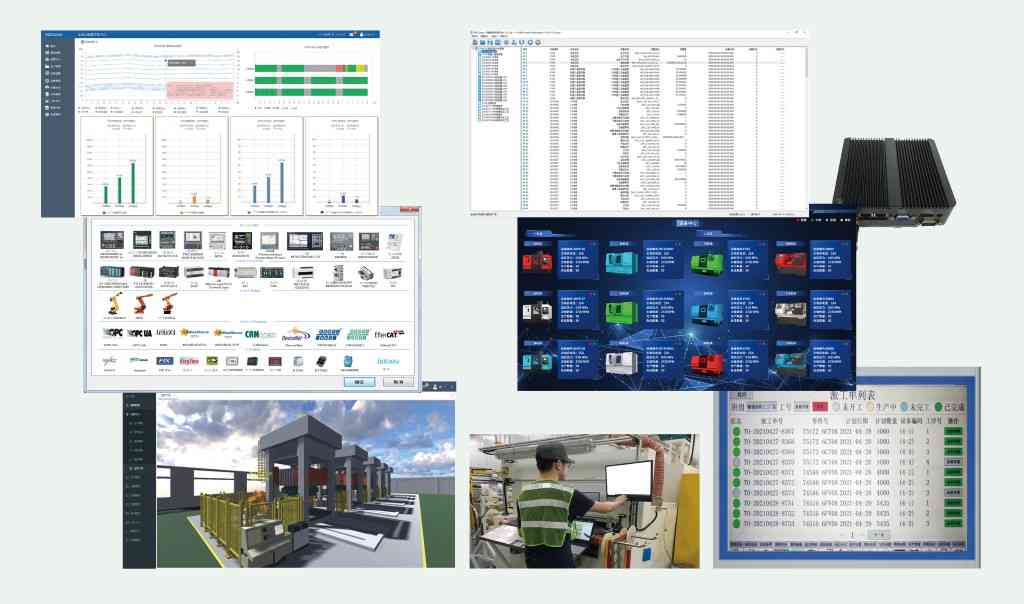Click first toolbar icon in data table window
Viewport: 1024px width, 604px height.
pos(476,41)
